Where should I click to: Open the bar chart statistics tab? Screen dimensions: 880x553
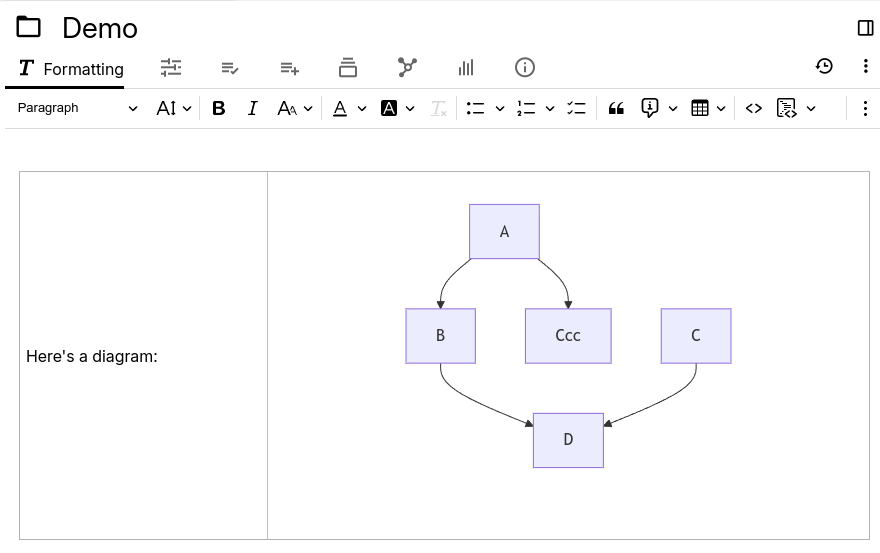(x=466, y=67)
